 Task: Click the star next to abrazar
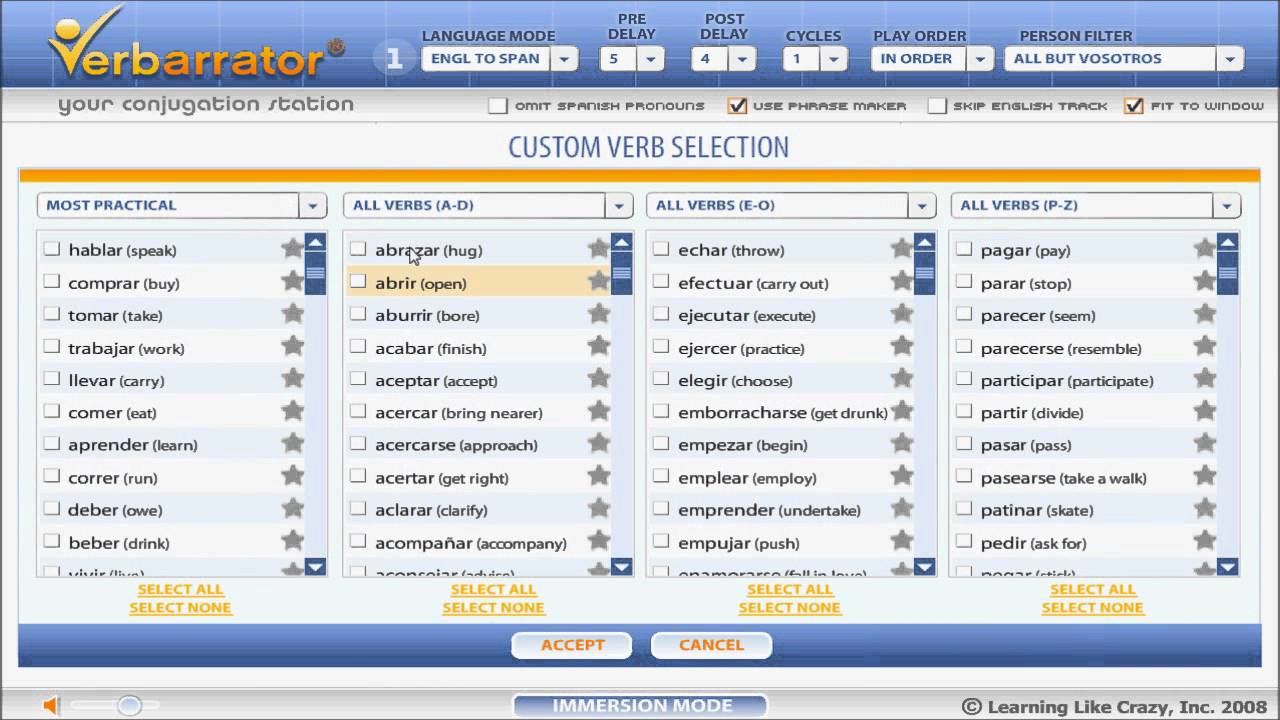point(598,249)
